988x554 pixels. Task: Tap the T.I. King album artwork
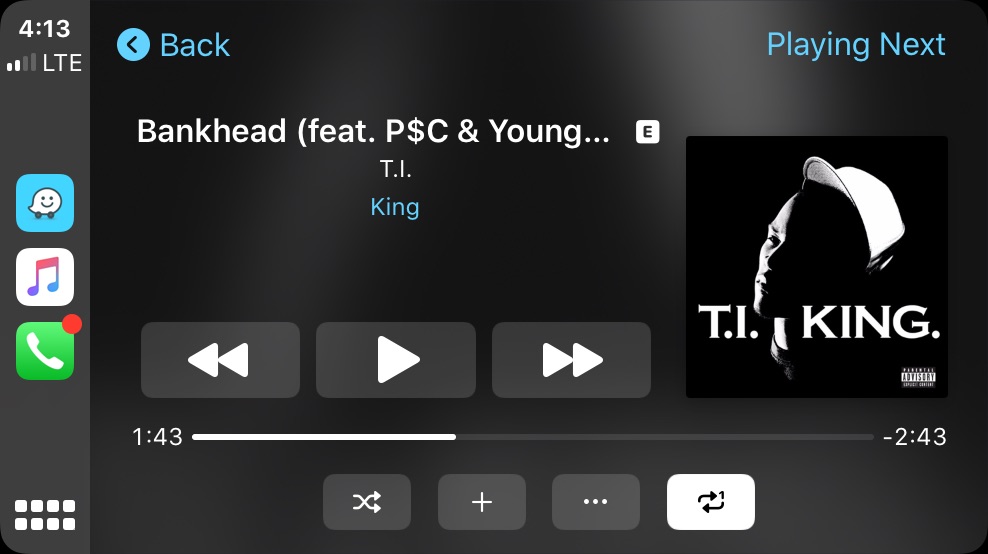tap(817, 267)
